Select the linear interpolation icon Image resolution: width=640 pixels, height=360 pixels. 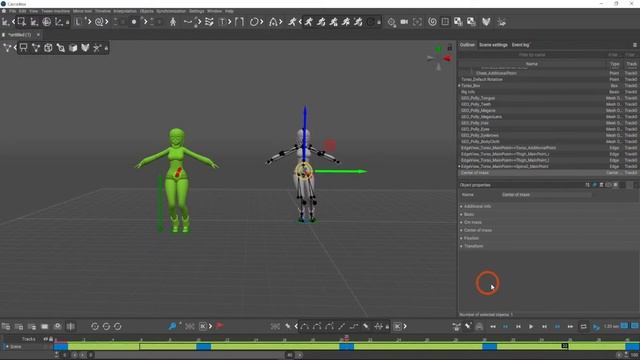point(341,326)
